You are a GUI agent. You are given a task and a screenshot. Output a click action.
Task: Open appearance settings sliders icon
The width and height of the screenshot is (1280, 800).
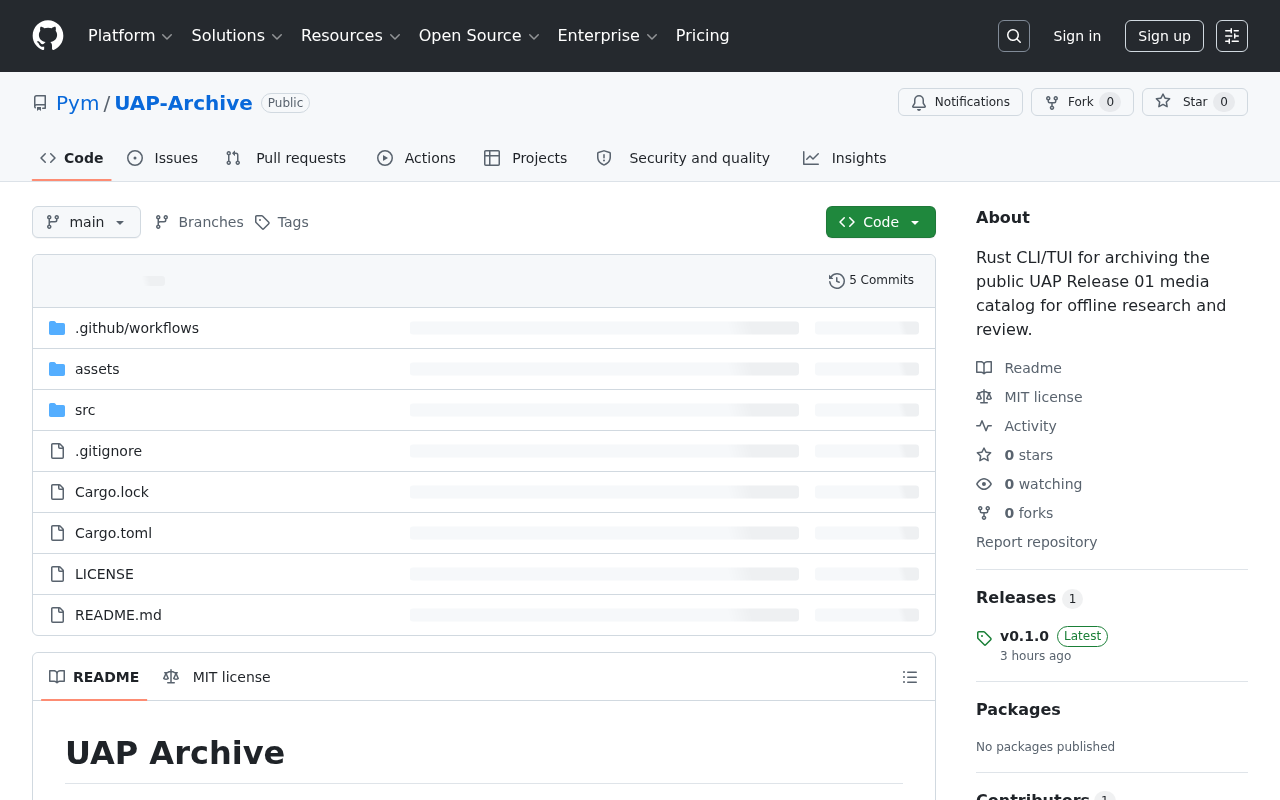tap(1232, 36)
